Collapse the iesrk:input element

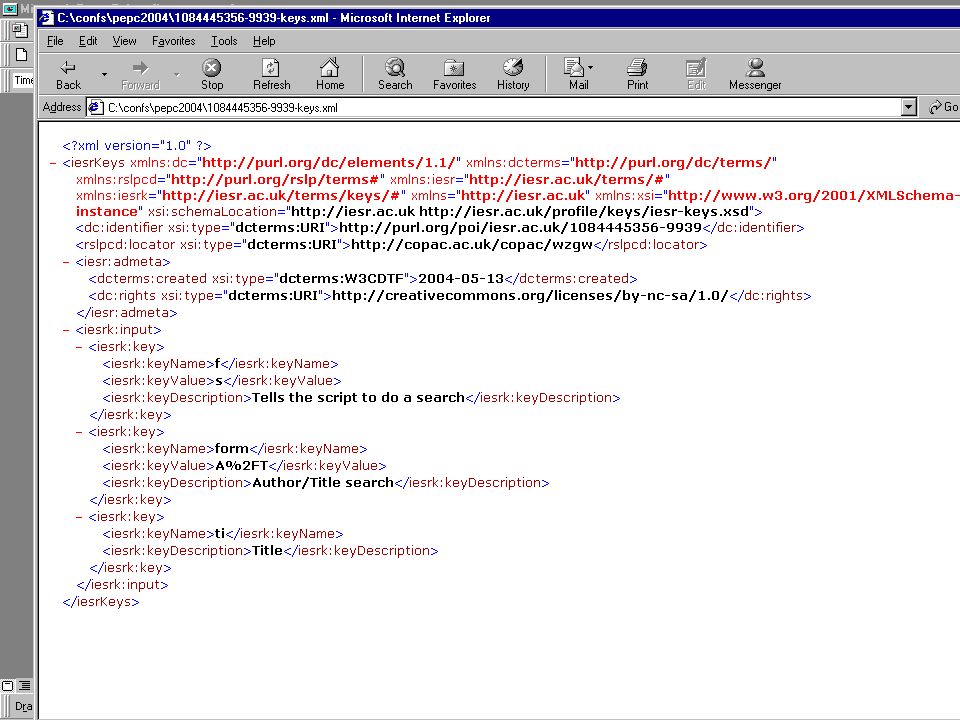pyautogui.click(x=66, y=330)
